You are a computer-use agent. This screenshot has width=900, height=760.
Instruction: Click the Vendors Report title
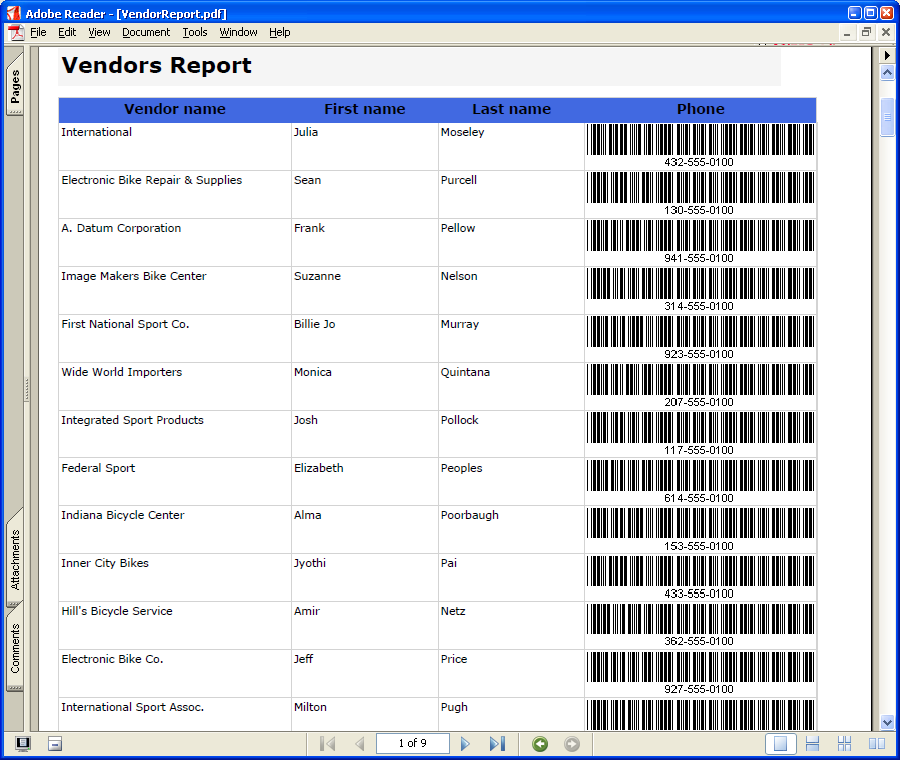pos(156,65)
